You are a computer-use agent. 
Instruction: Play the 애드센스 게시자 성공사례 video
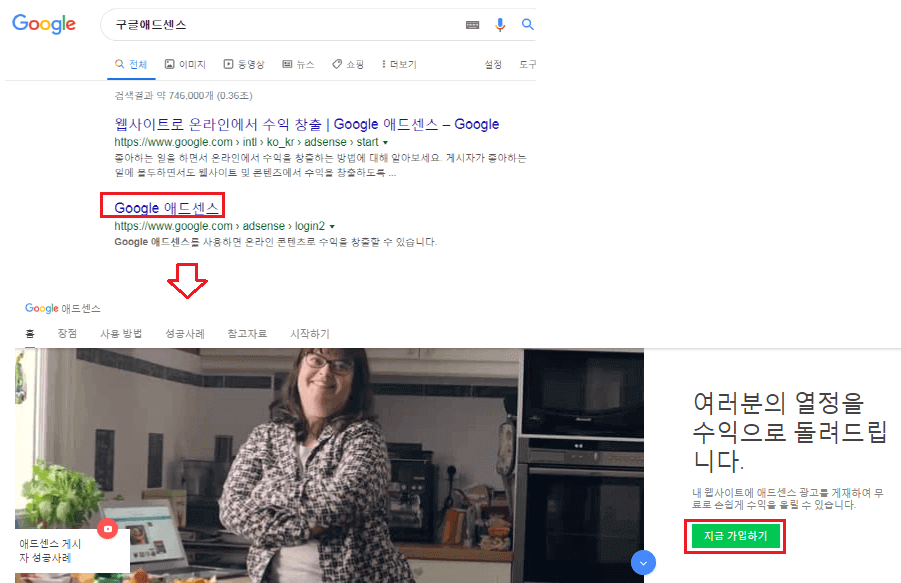[x=107, y=528]
